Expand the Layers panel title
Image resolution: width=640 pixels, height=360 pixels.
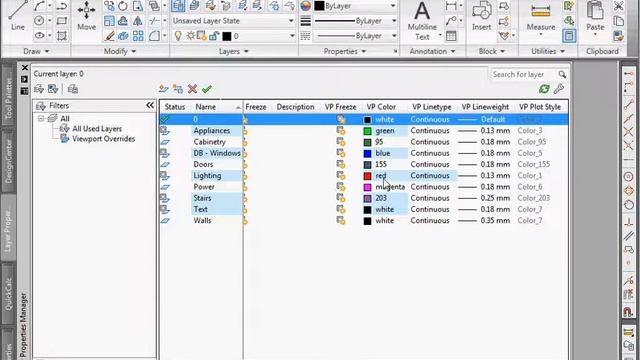[233, 51]
